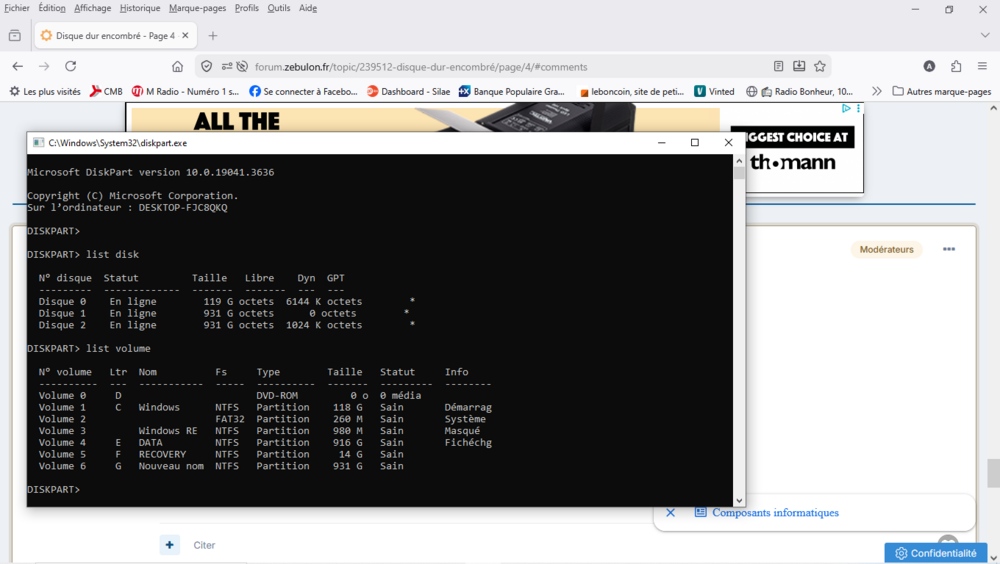Viewport: 1000px width, 564px height.
Task: Open the Édition menu
Action: point(52,8)
